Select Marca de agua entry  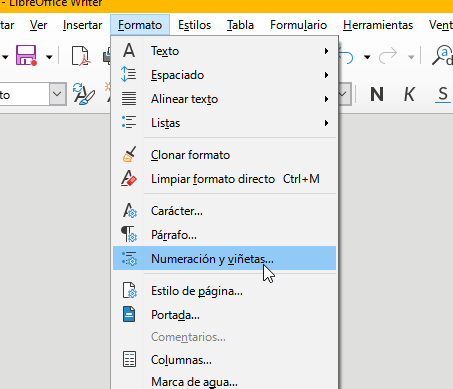[x=224, y=382]
